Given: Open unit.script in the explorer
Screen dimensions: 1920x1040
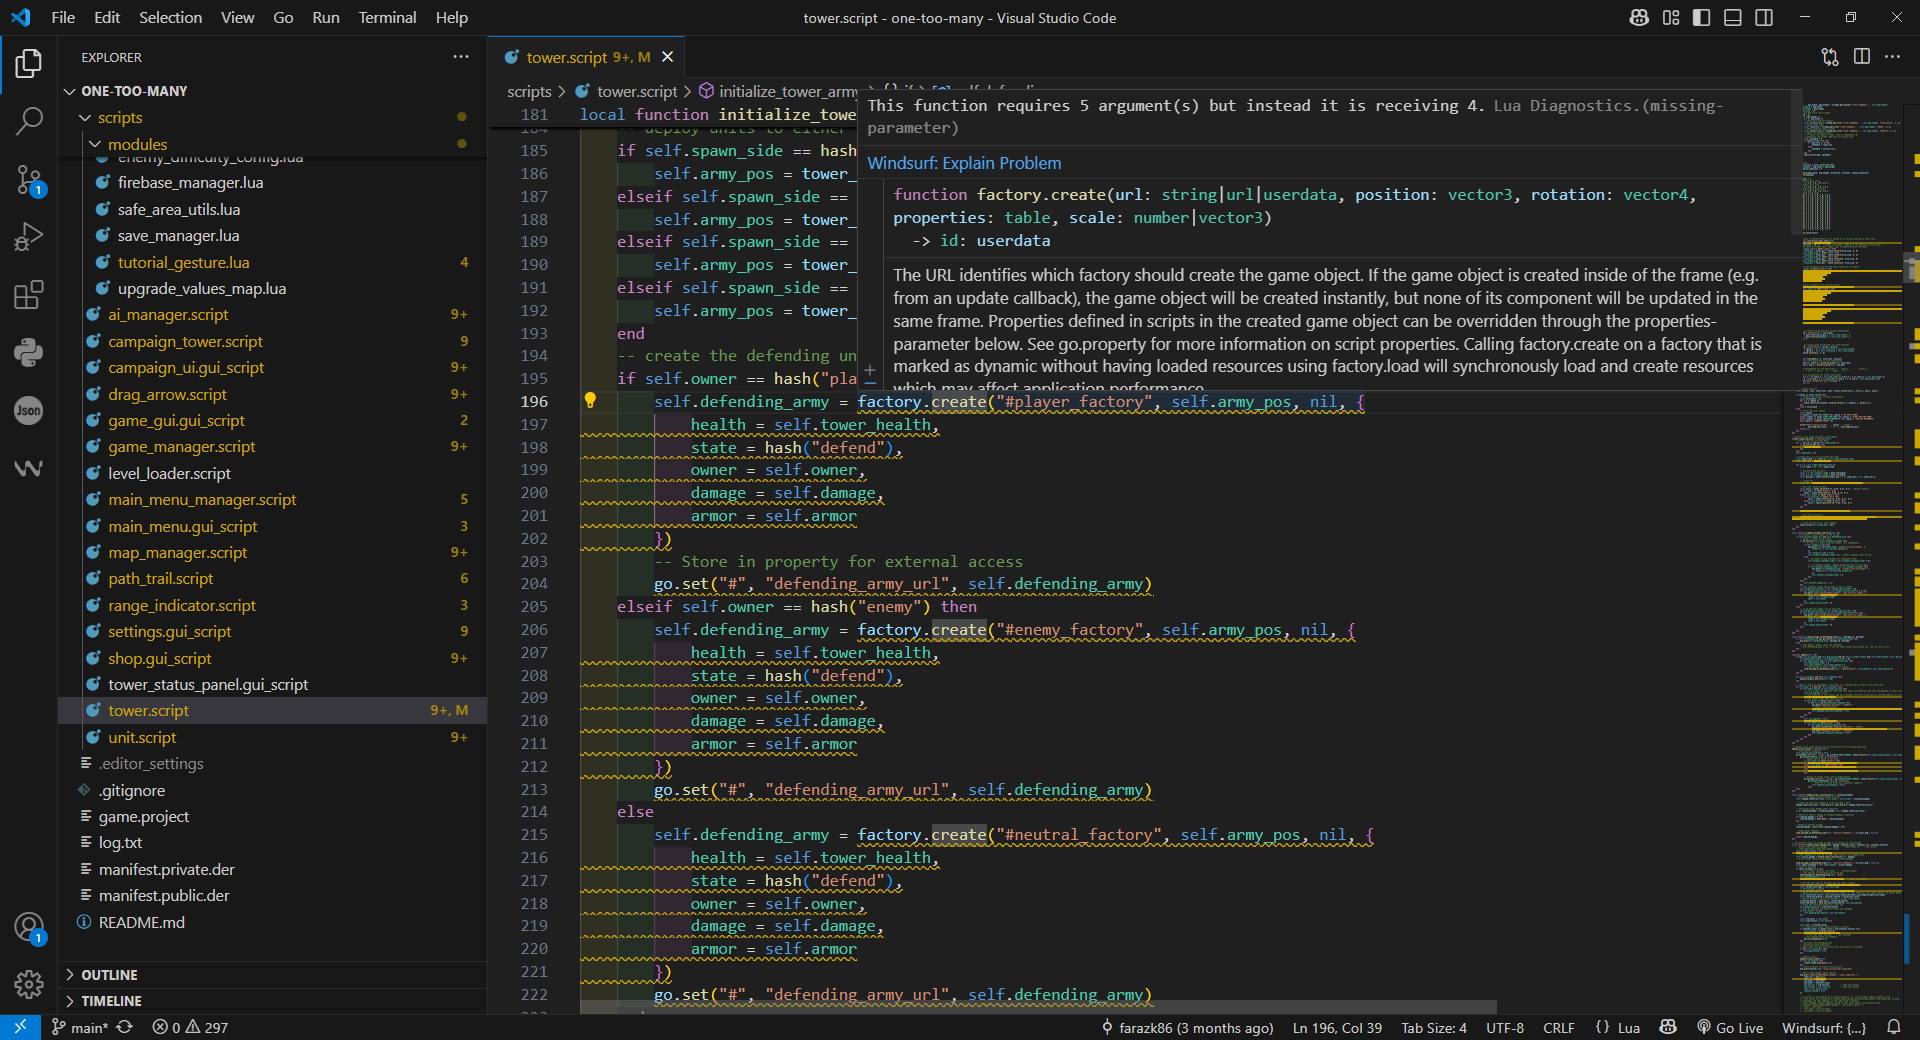Looking at the screenshot, I should point(142,737).
